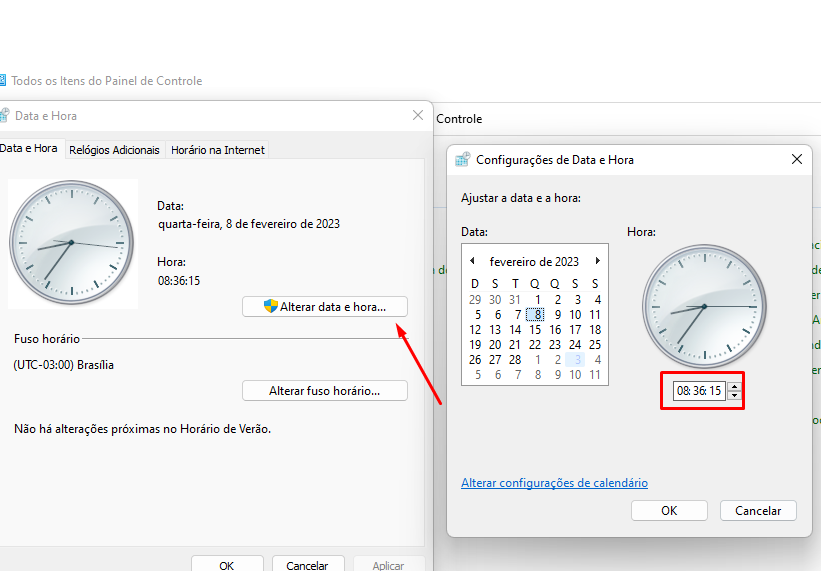Screen dimensions: 821x571
Task: Decrease time with down spinner arrow
Action: point(735,395)
